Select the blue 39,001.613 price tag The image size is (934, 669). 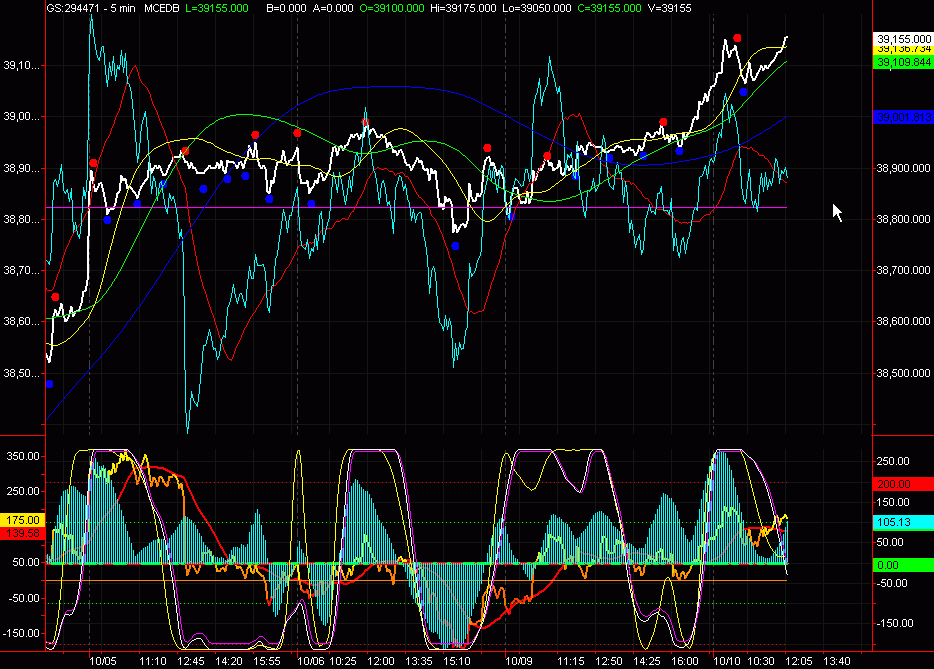903,117
